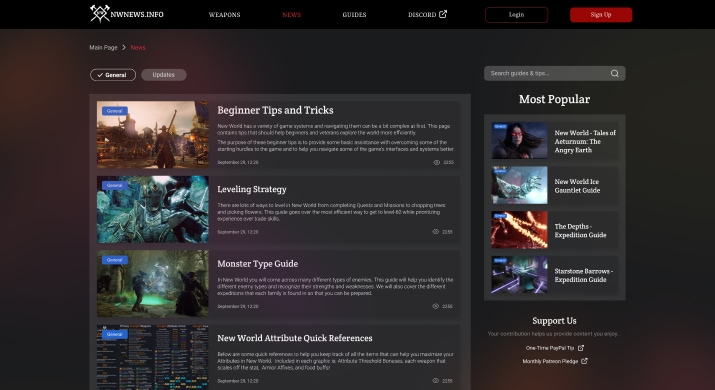Open the Beginner Tips and Tricks article title
Viewport: 715px width, 390px height.
(x=275, y=110)
